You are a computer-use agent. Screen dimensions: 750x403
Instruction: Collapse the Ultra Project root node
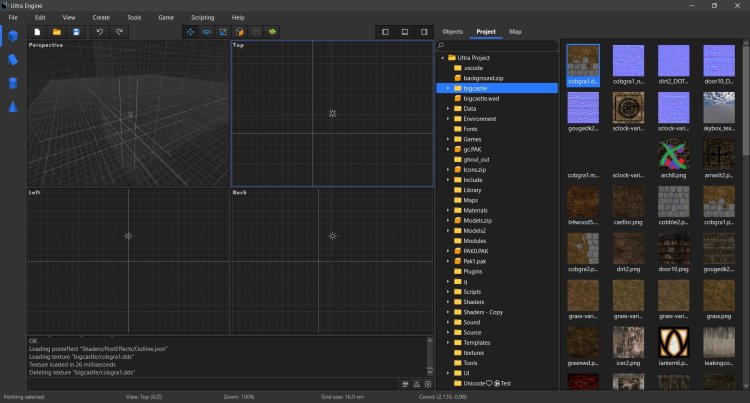(441, 58)
